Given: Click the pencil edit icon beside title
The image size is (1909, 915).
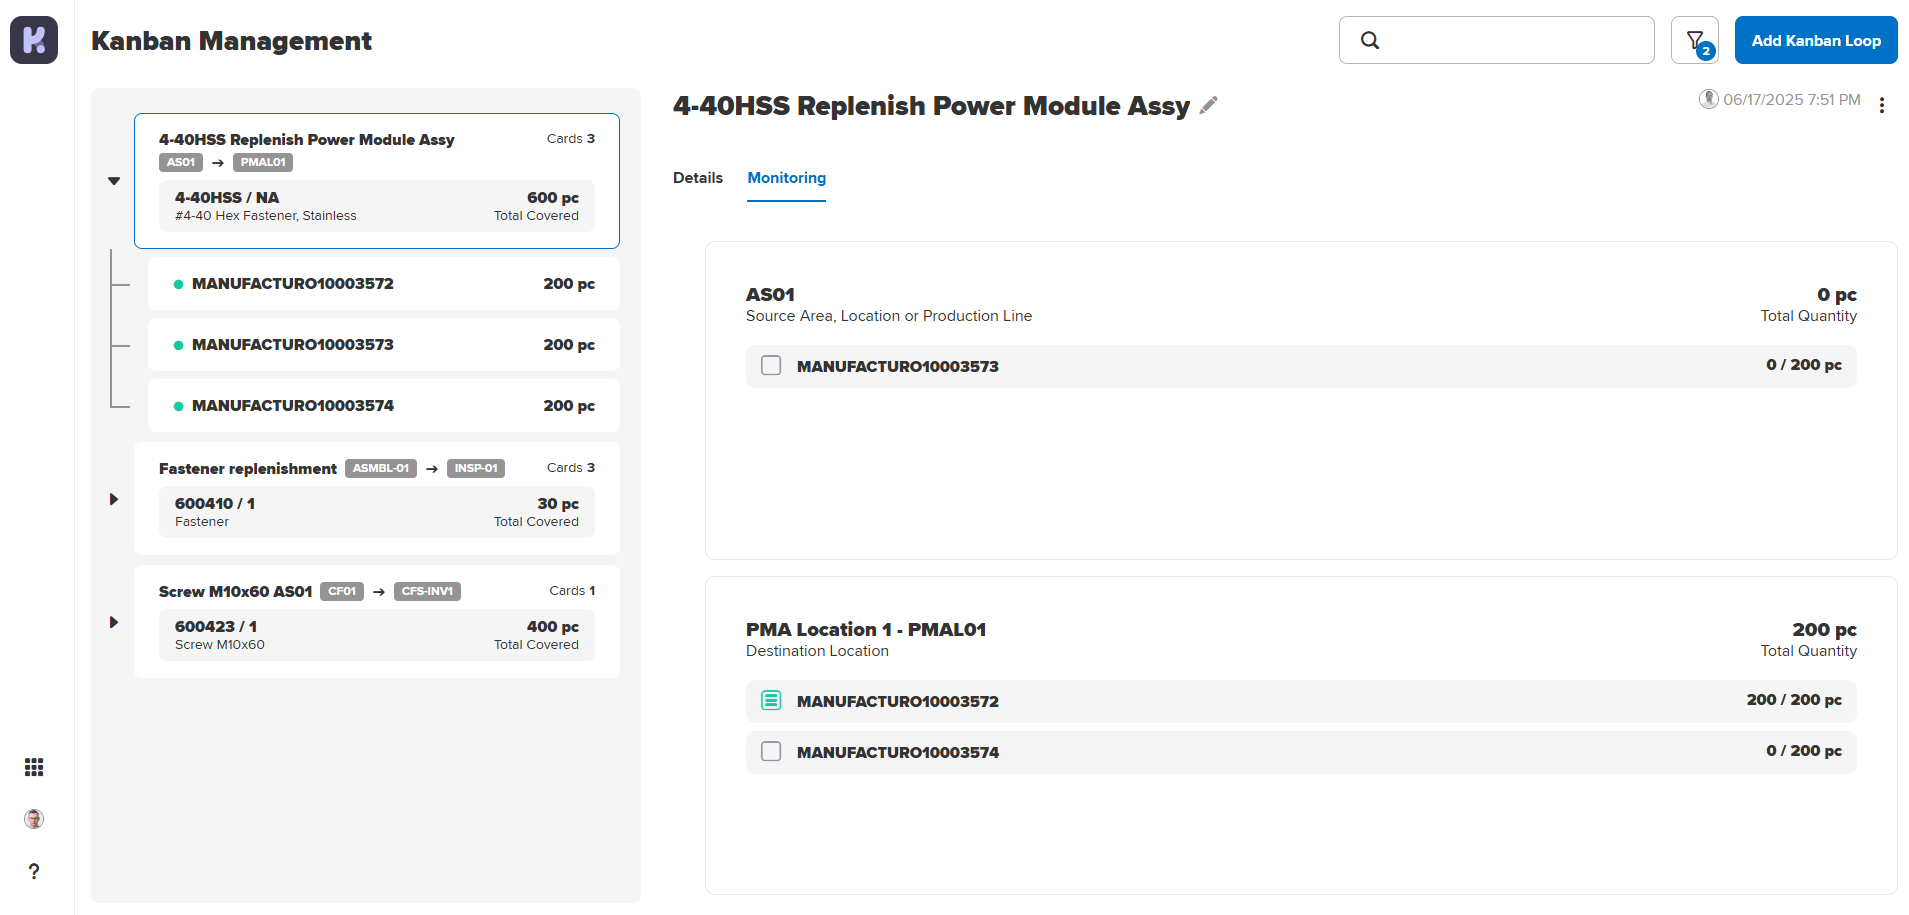Looking at the screenshot, I should [1209, 105].
